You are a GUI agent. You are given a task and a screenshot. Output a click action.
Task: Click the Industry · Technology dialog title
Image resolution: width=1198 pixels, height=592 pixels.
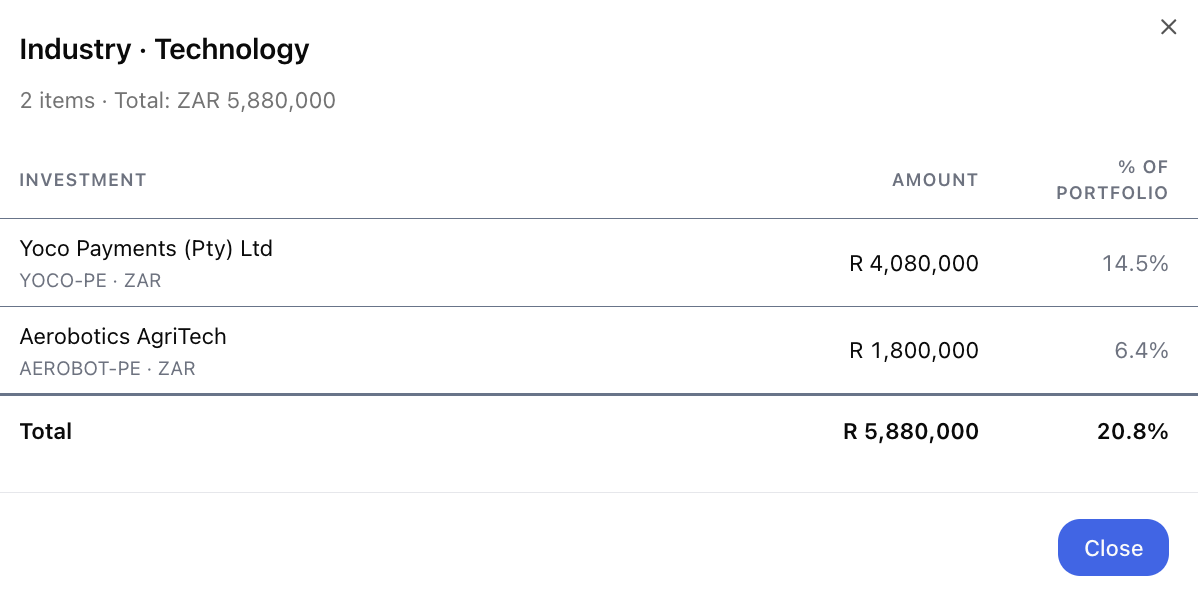click(164, 50)
